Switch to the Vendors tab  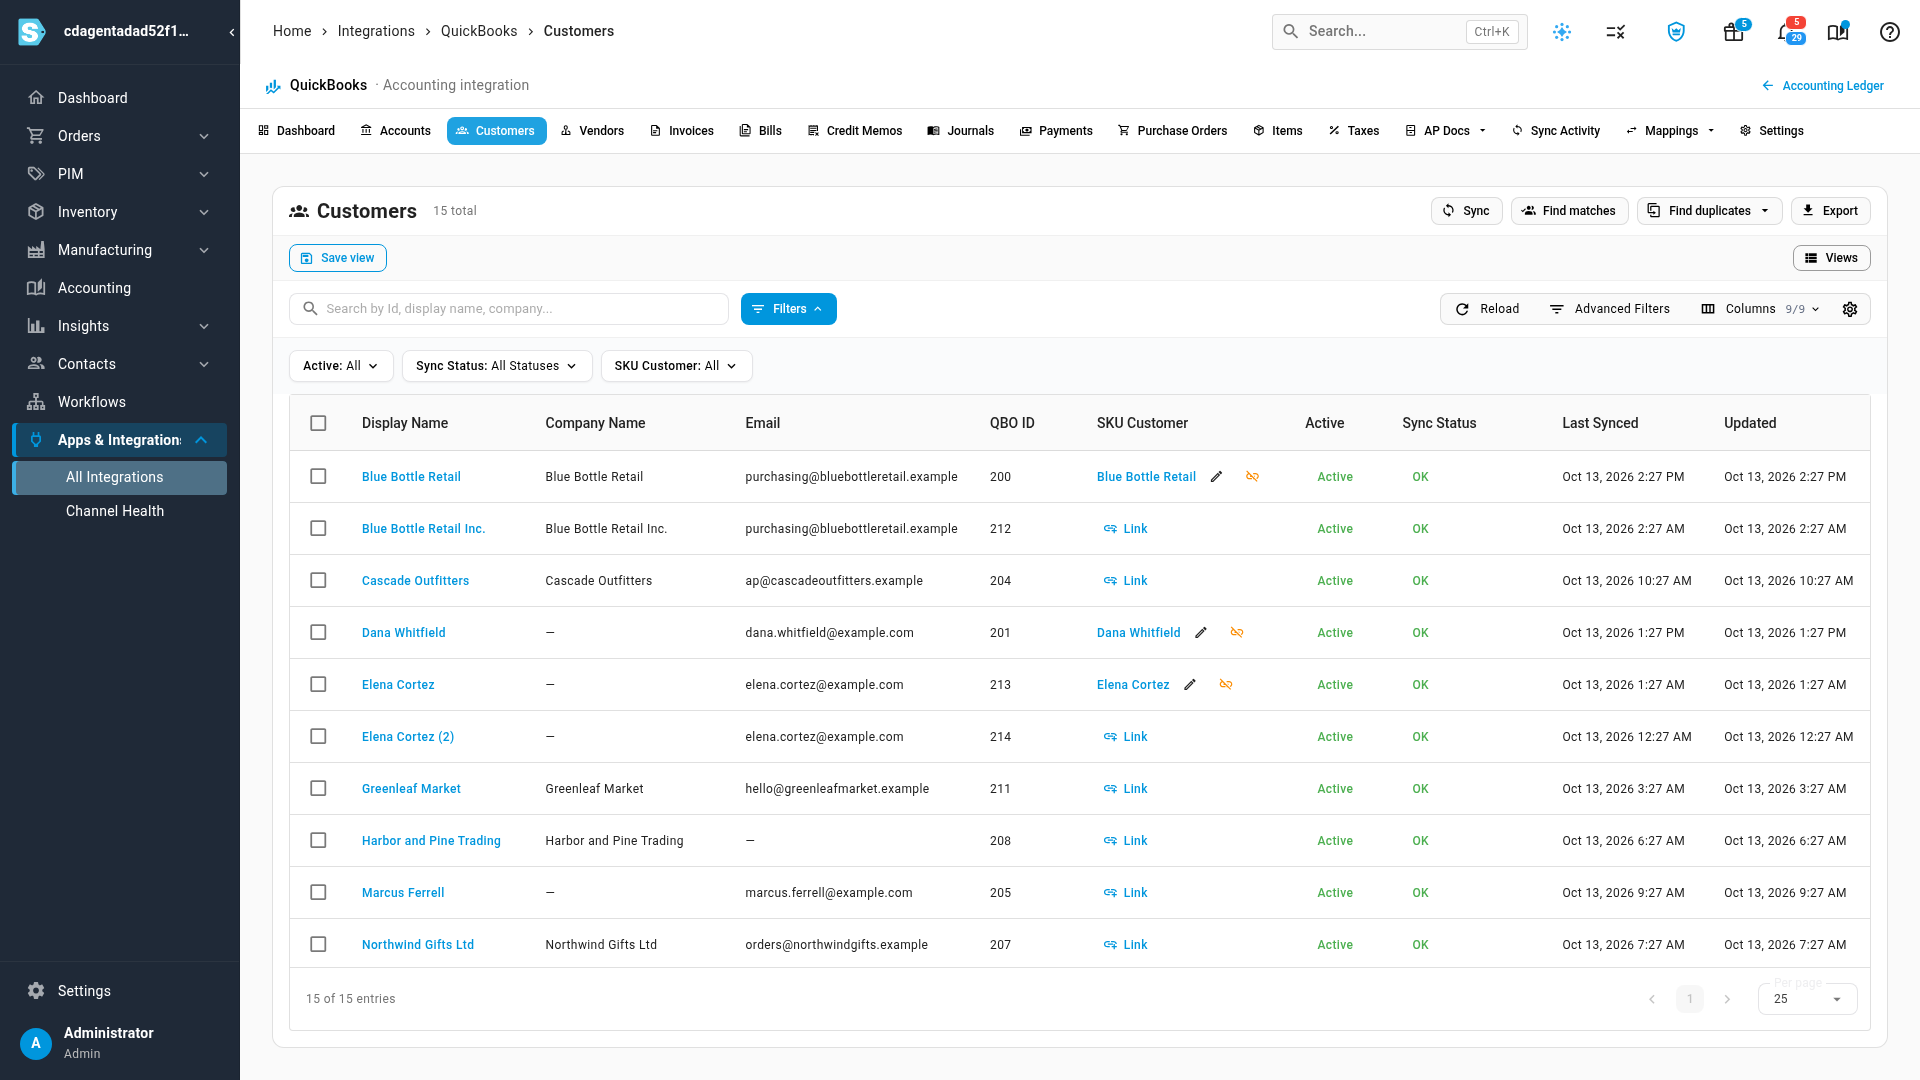[592, 131]
